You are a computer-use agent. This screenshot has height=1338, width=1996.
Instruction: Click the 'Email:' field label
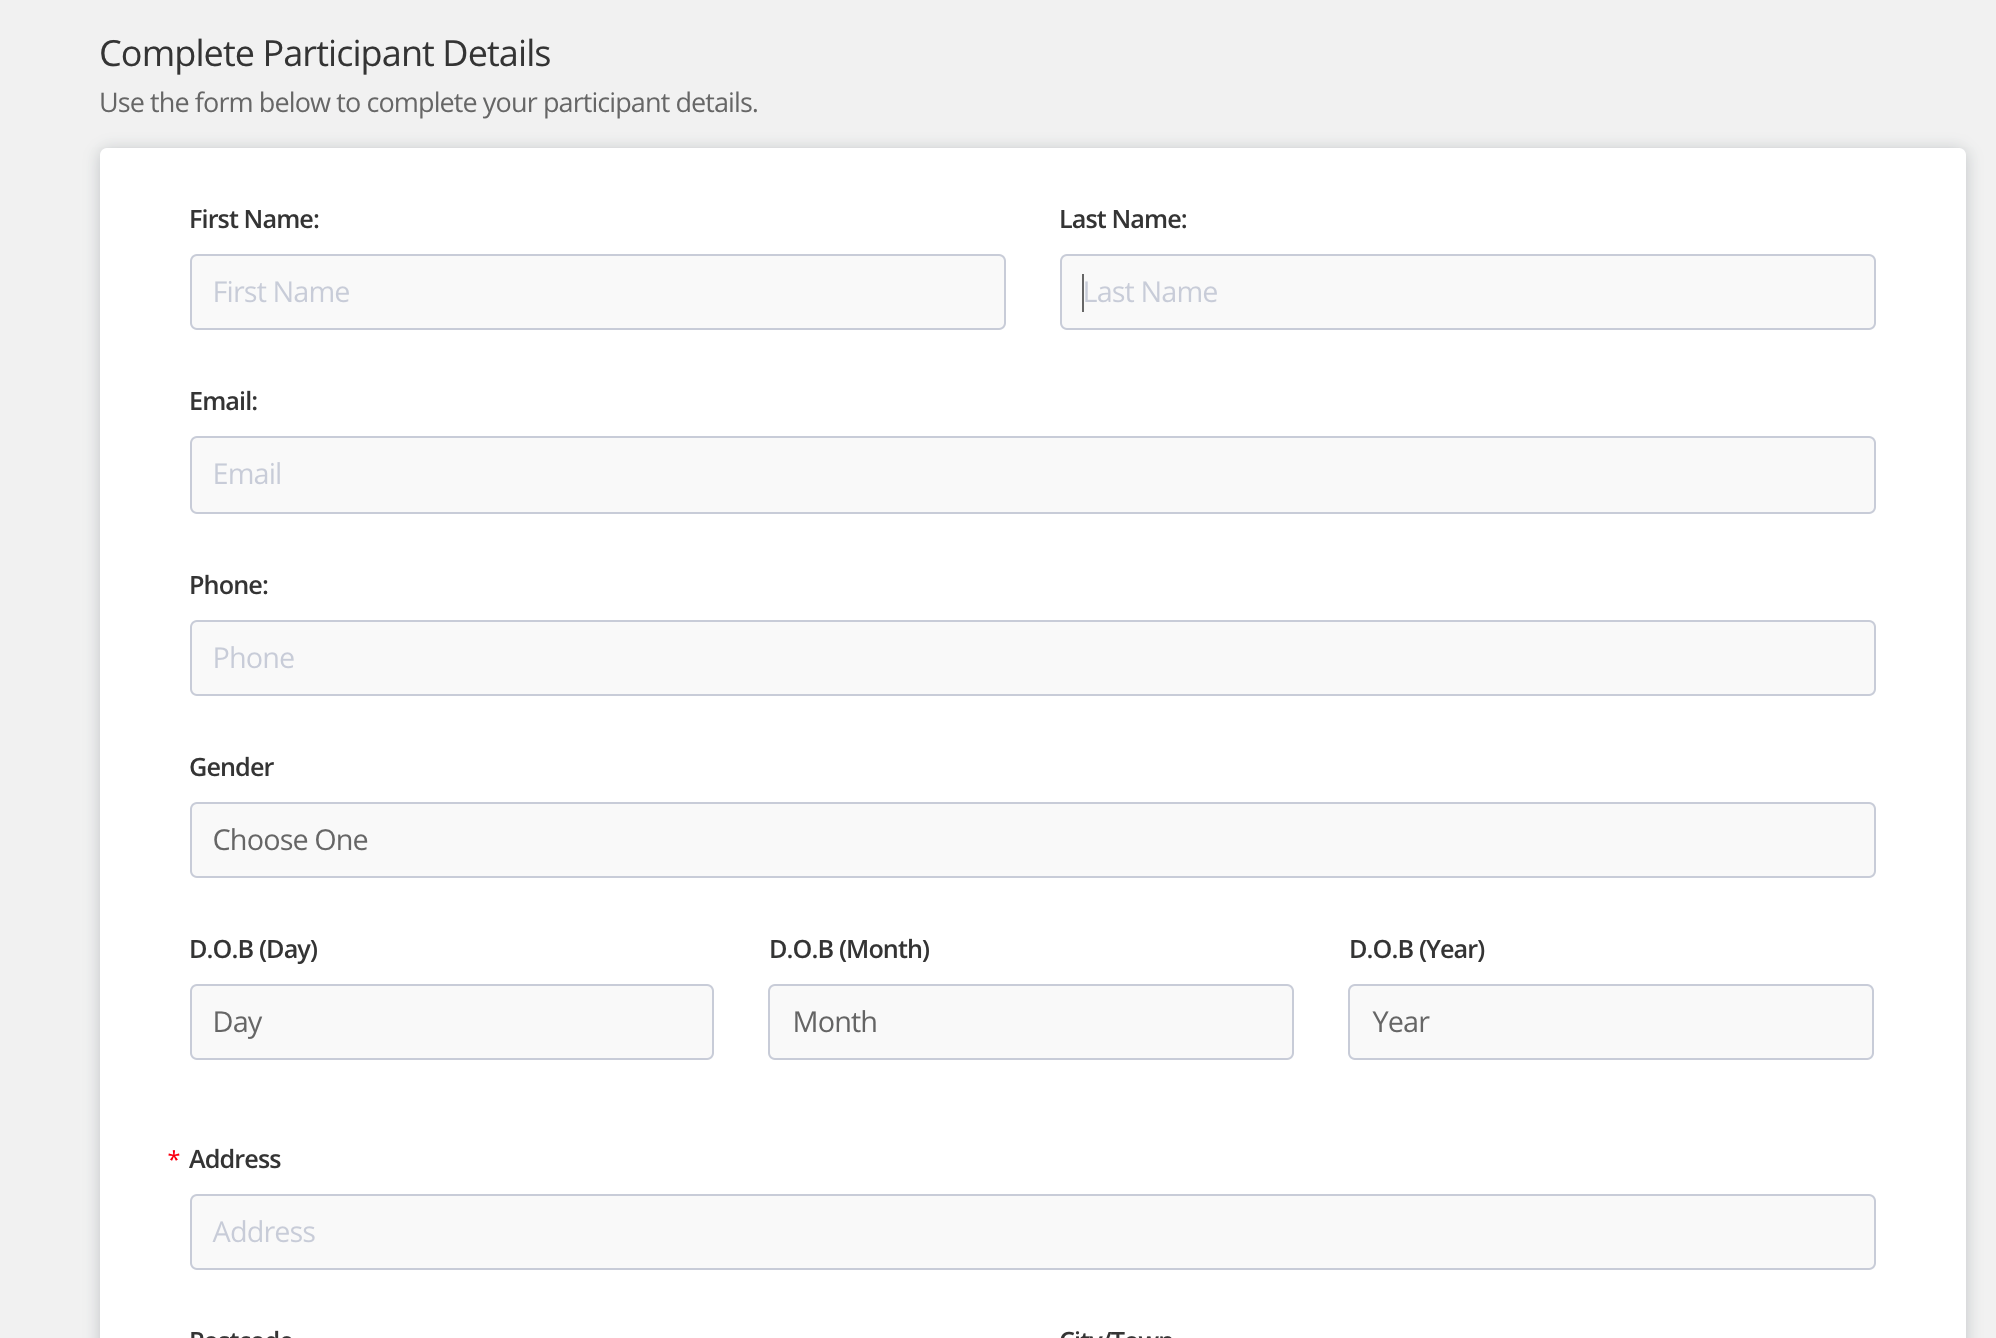(223, 401)
